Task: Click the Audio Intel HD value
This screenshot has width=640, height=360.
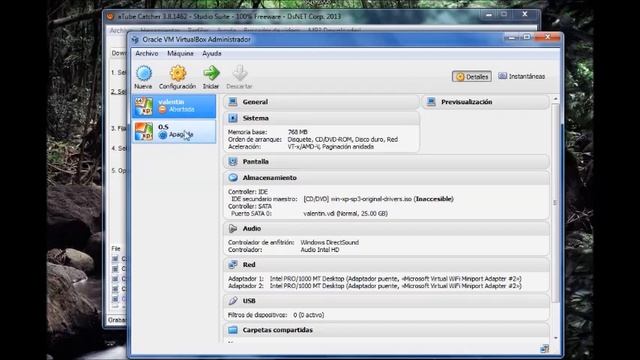Action: tap(320, 250)
